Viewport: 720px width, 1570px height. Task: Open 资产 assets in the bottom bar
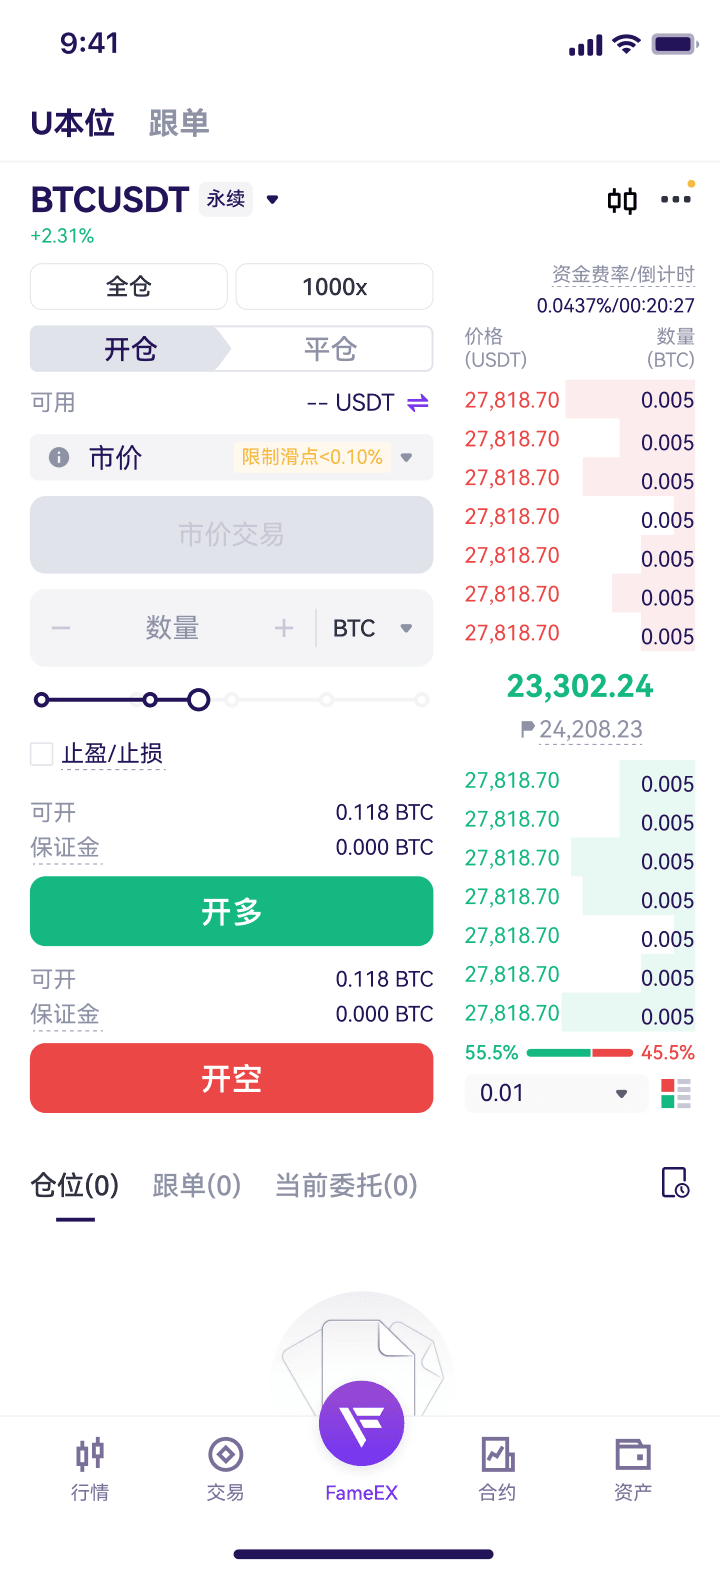click(633, 1468)
